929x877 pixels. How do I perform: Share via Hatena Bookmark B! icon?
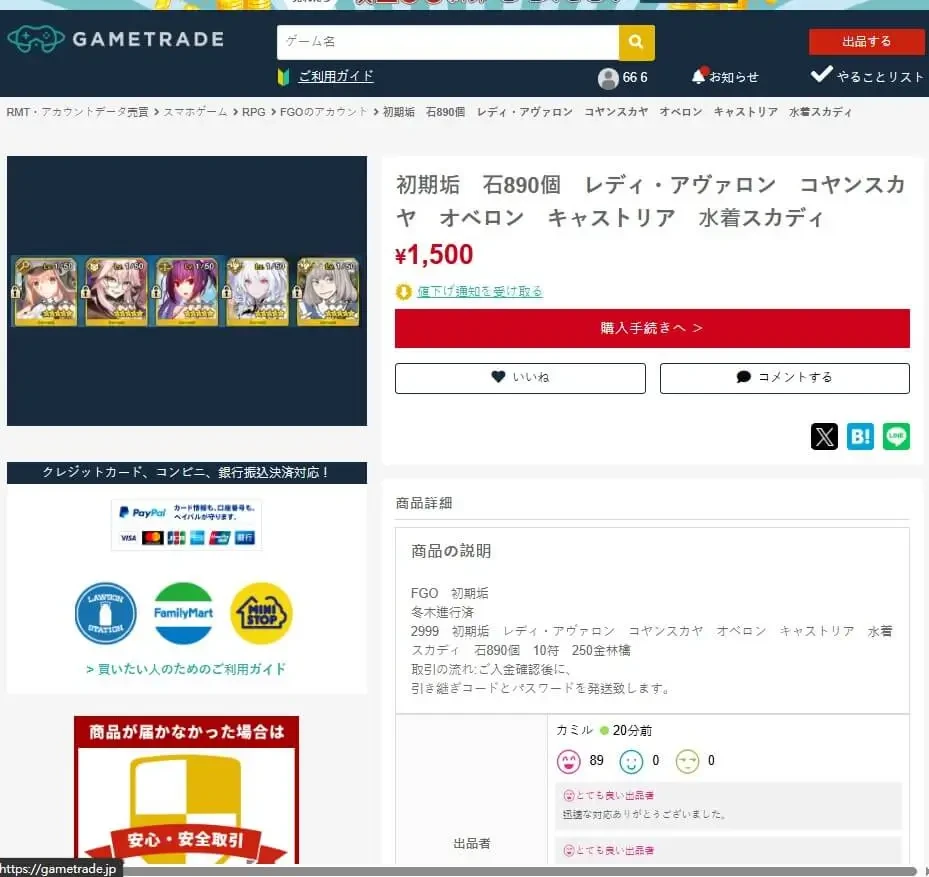(x=860, y=437)
